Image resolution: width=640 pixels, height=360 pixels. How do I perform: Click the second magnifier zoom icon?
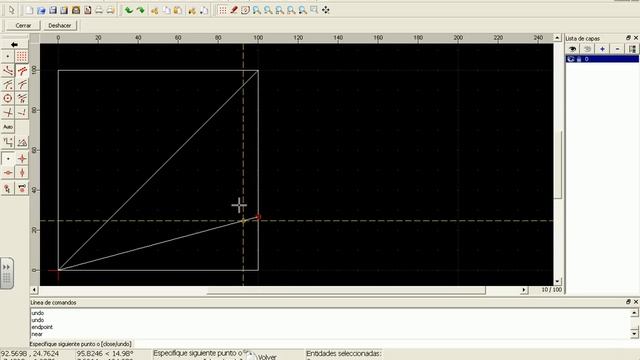click(x=268, y=10)
